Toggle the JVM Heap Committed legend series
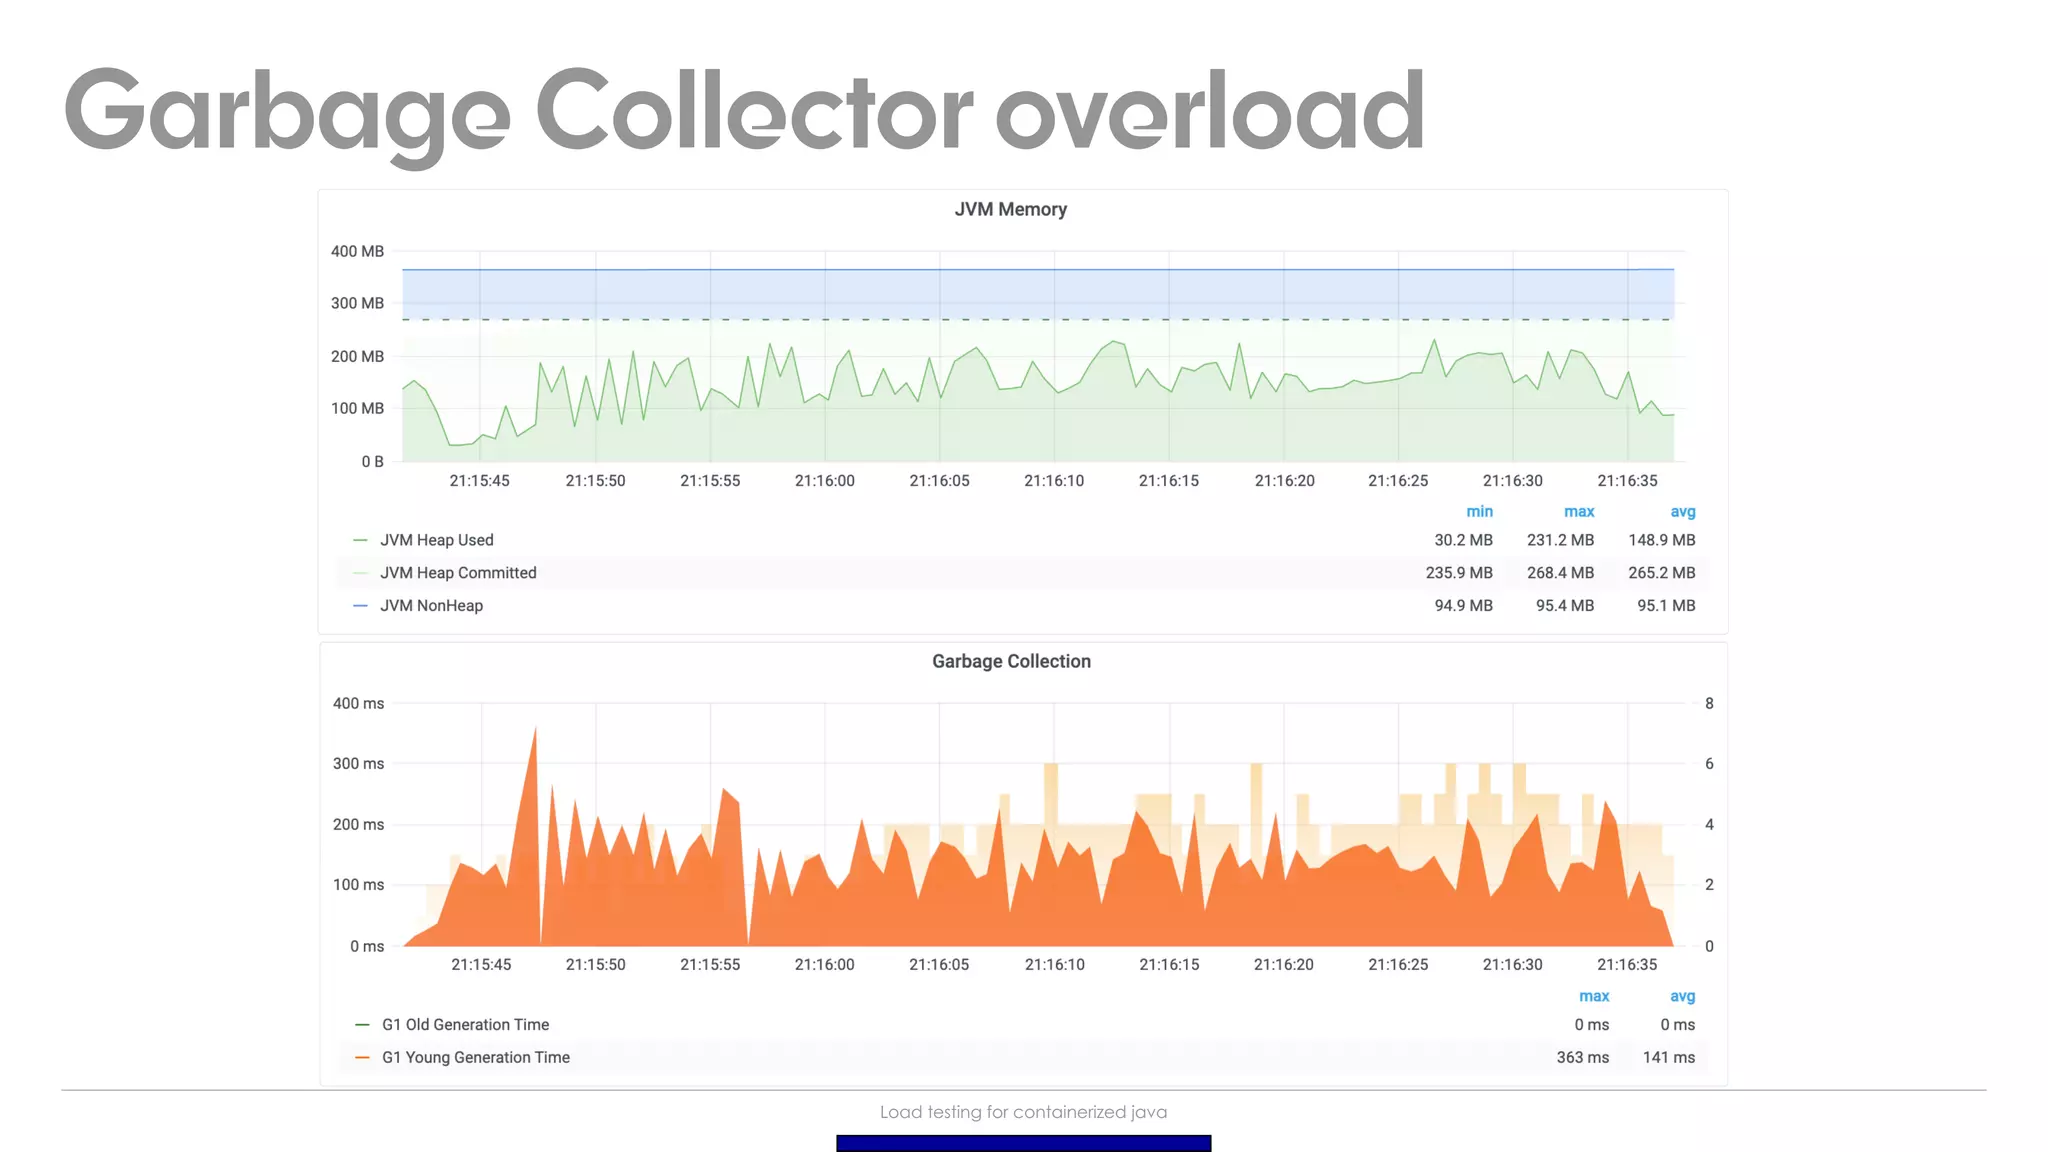2048x1152 pixels. (x=458, y=573)
